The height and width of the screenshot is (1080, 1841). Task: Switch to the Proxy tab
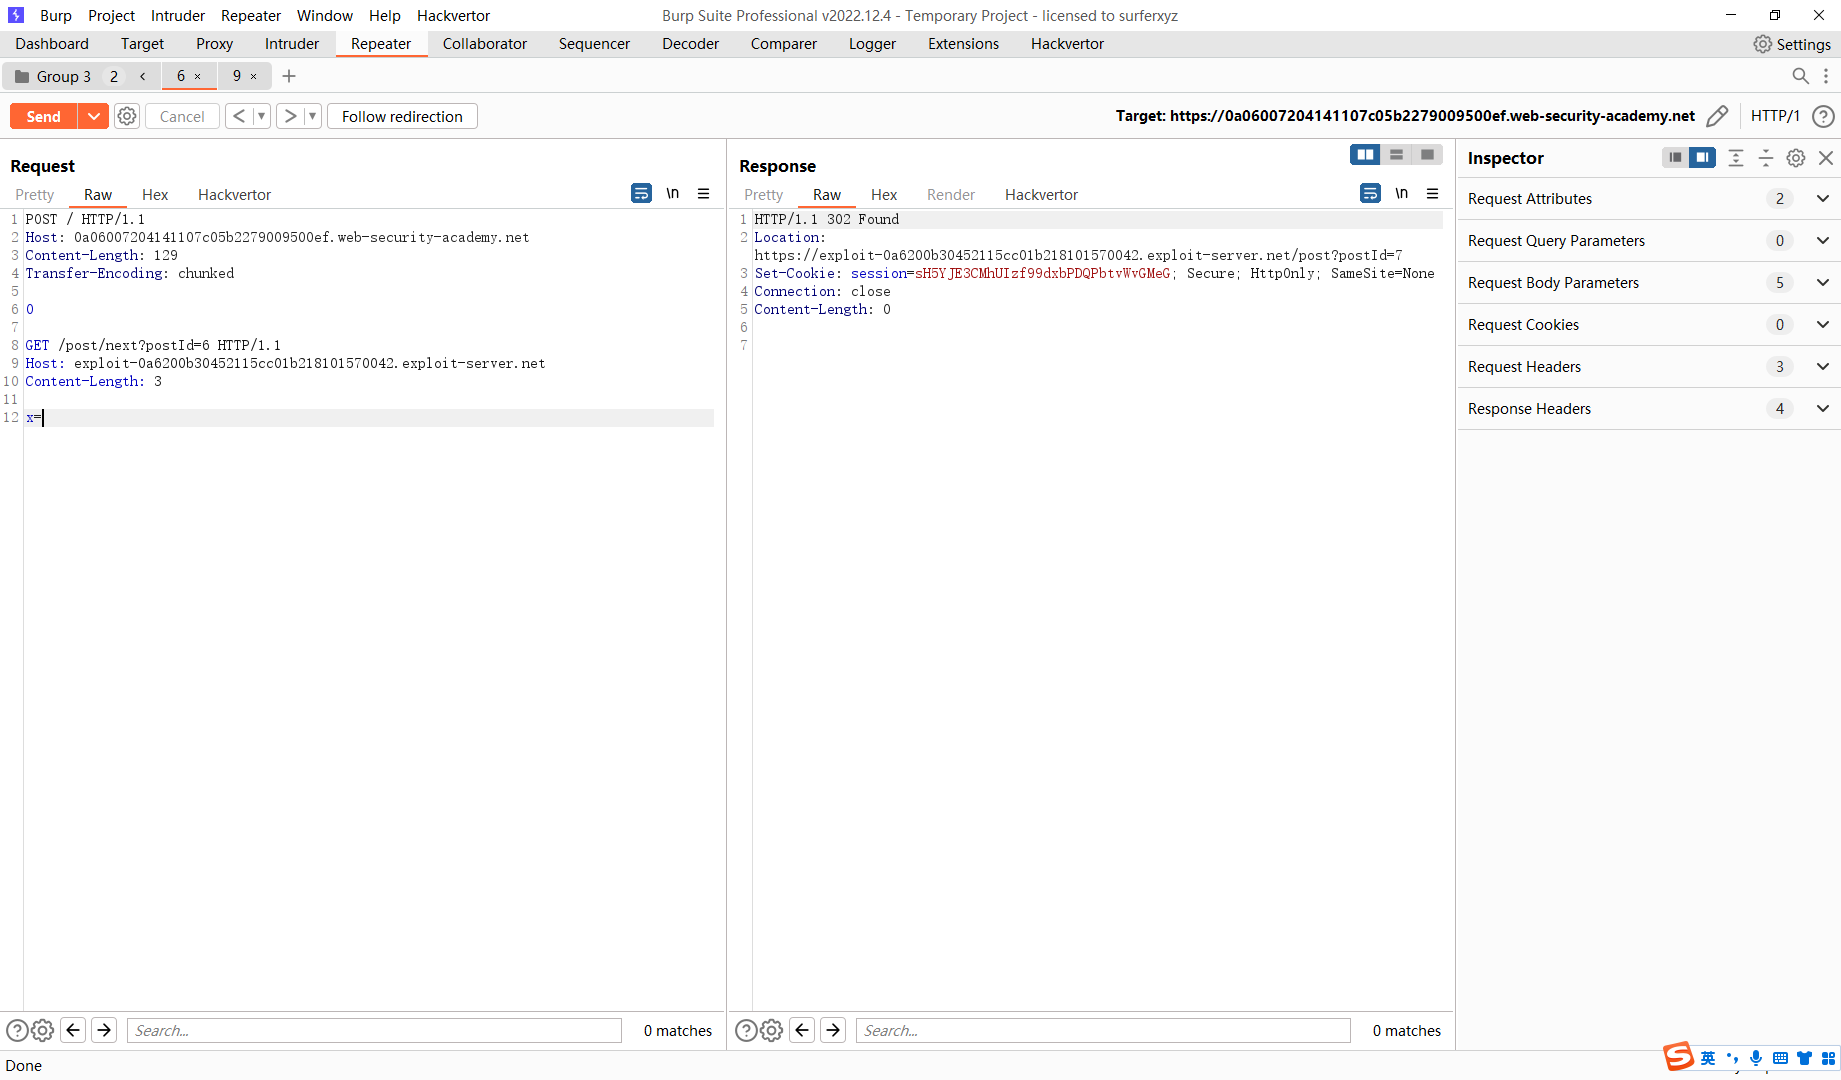click(214, 44)
